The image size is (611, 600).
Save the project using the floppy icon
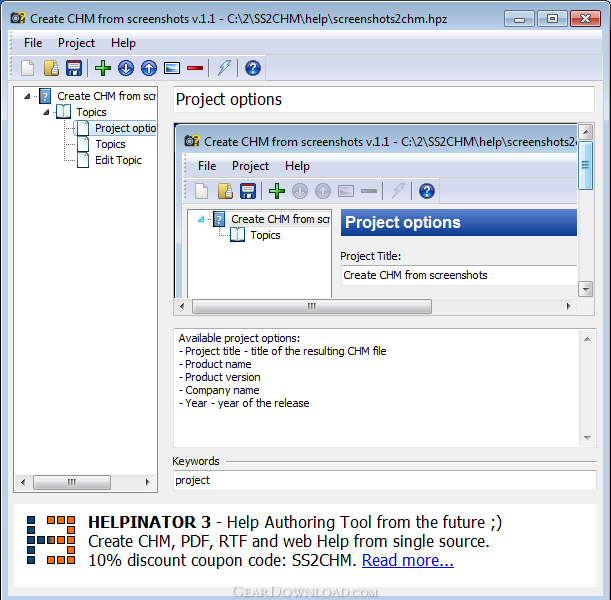pos(74,68)
